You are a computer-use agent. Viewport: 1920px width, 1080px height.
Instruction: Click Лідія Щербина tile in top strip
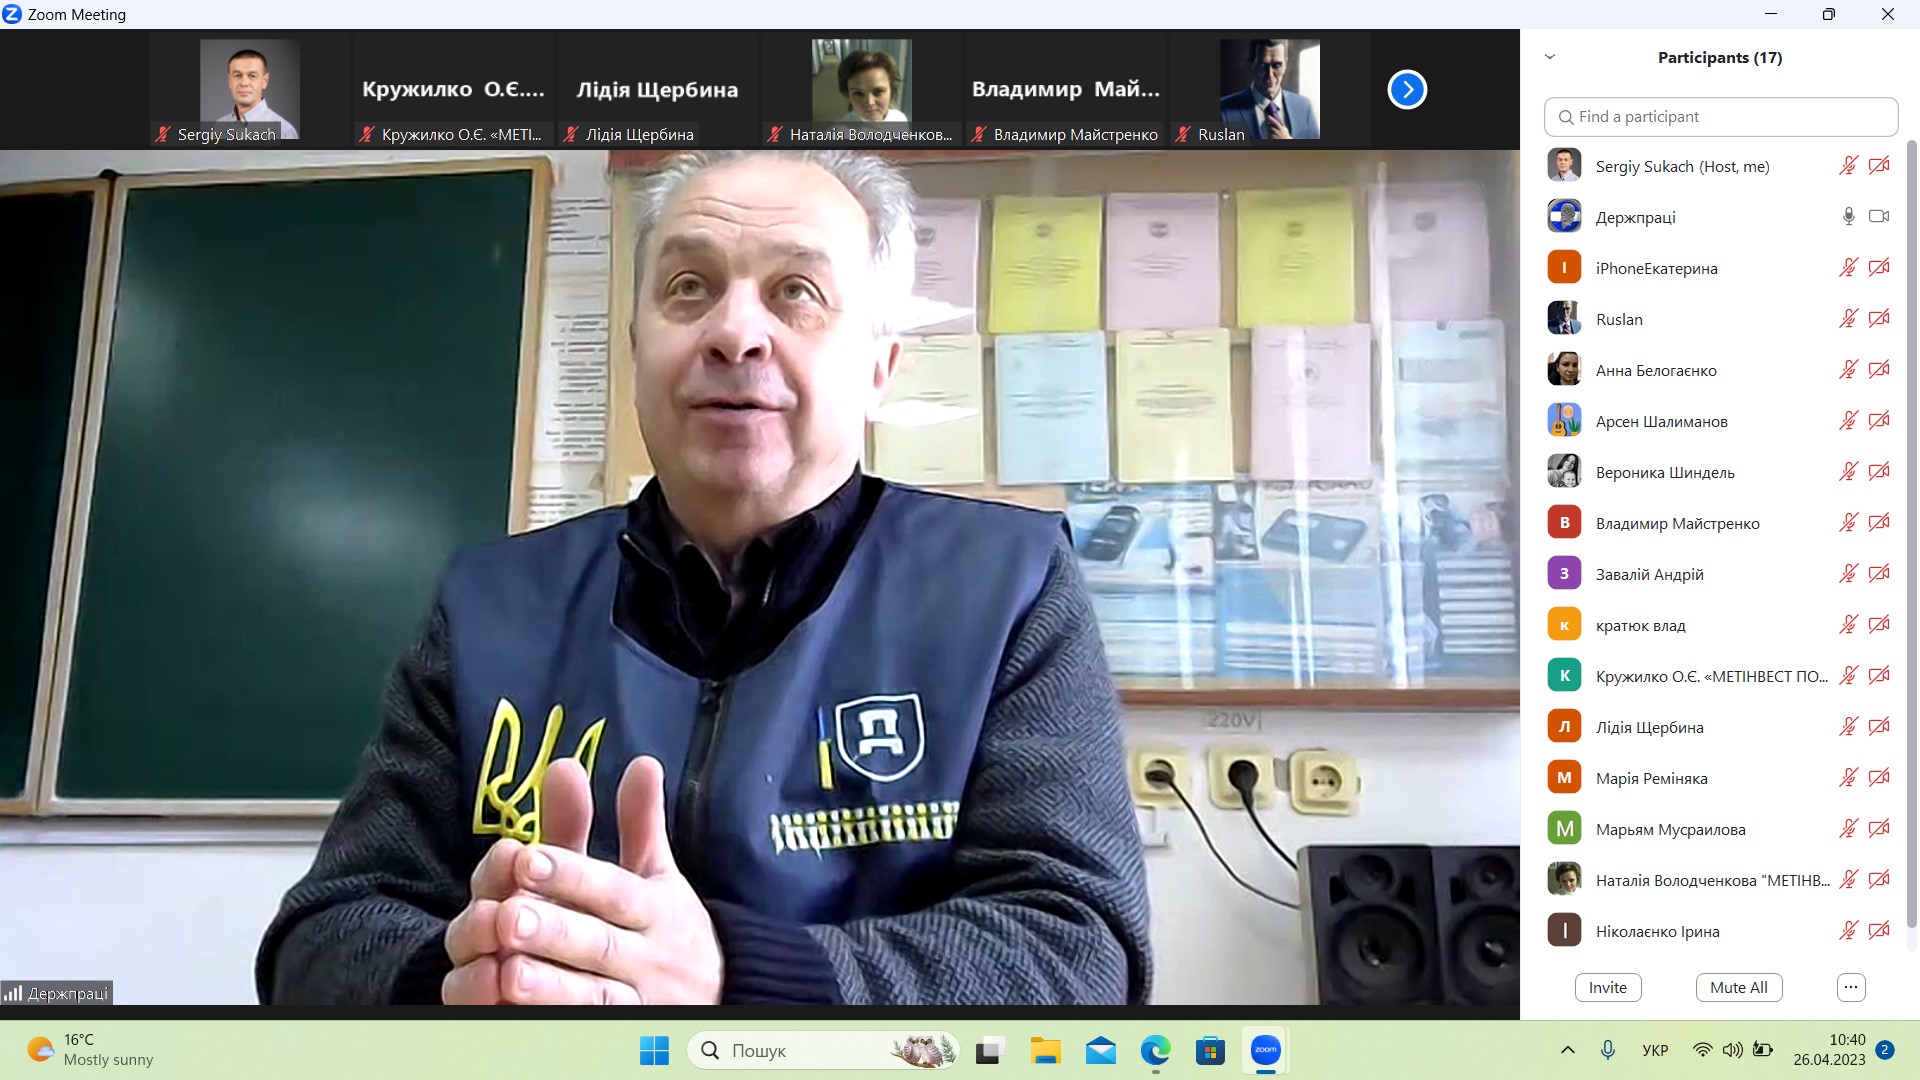tap(658, 90)
